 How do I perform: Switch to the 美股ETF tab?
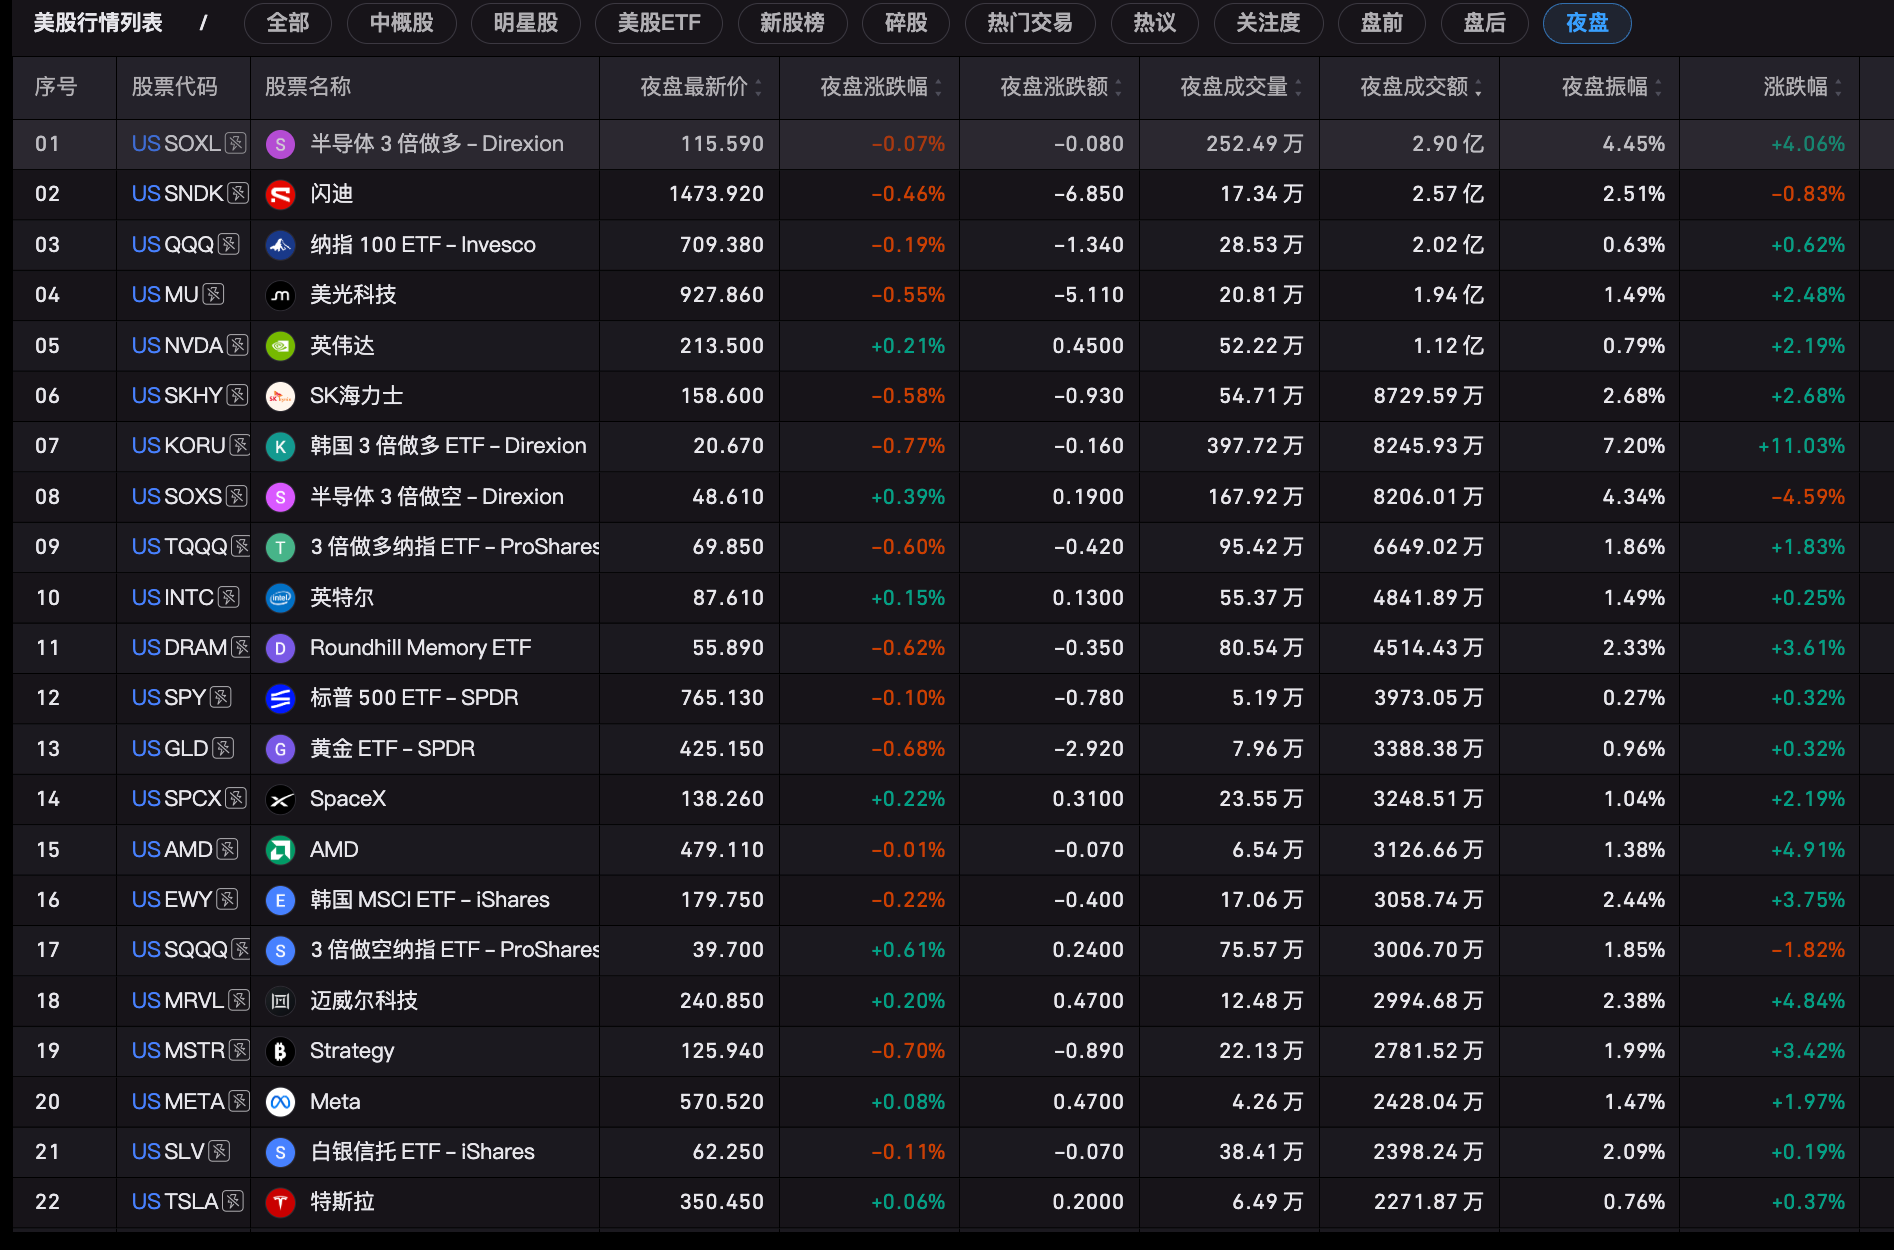click(x=658, y=23)
